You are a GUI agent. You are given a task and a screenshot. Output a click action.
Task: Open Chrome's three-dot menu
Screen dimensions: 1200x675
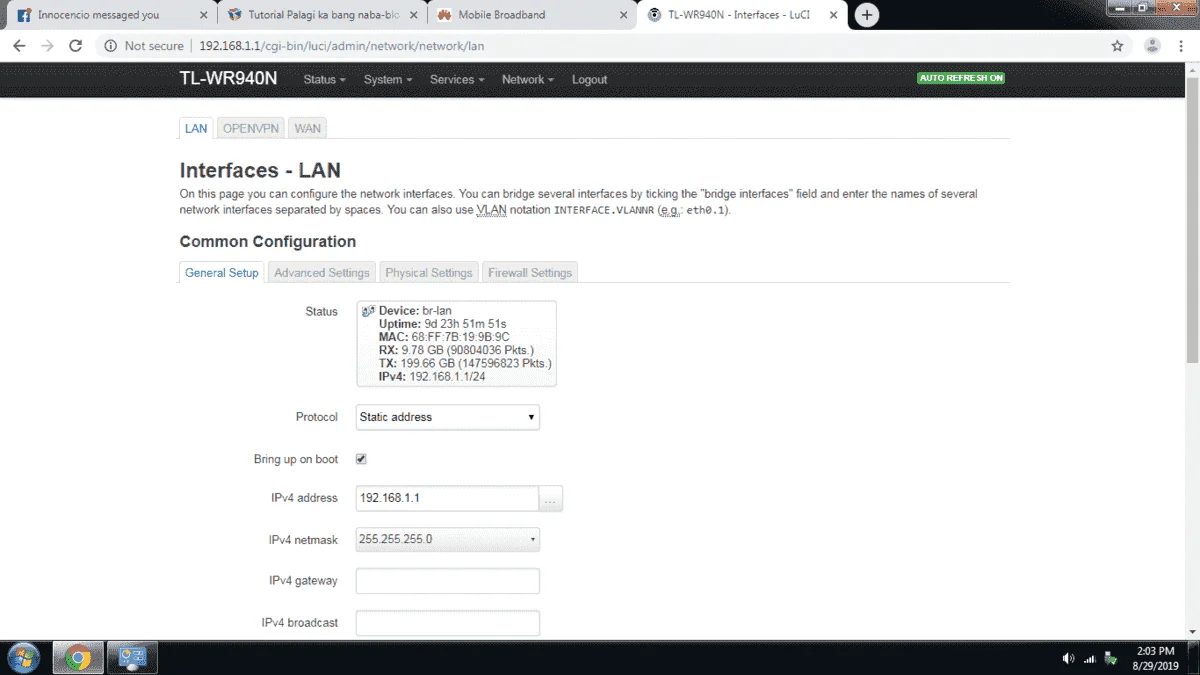pyautogui.click(x=1183, y=46)
